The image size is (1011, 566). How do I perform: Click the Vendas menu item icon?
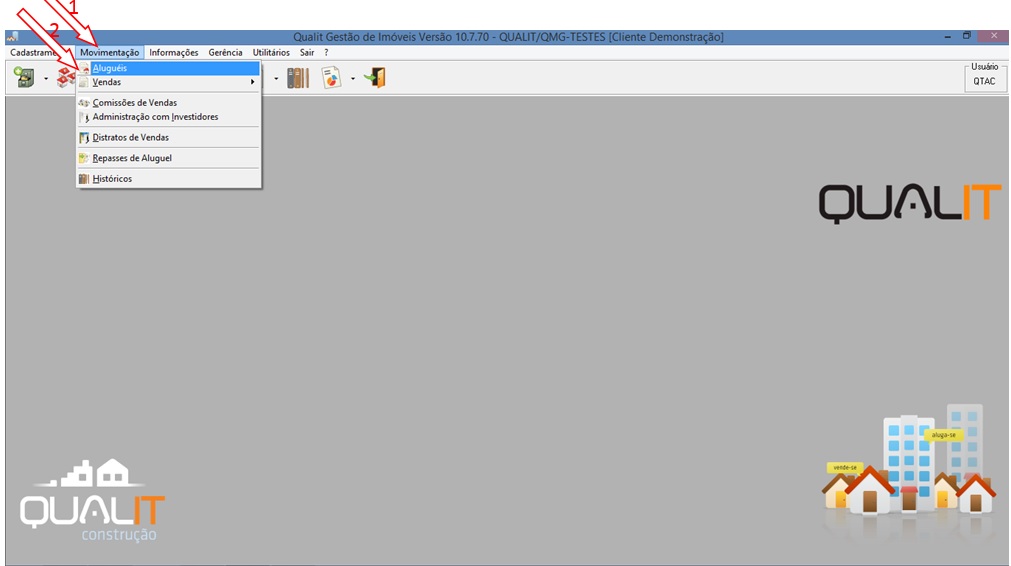(x=84, y=83)
